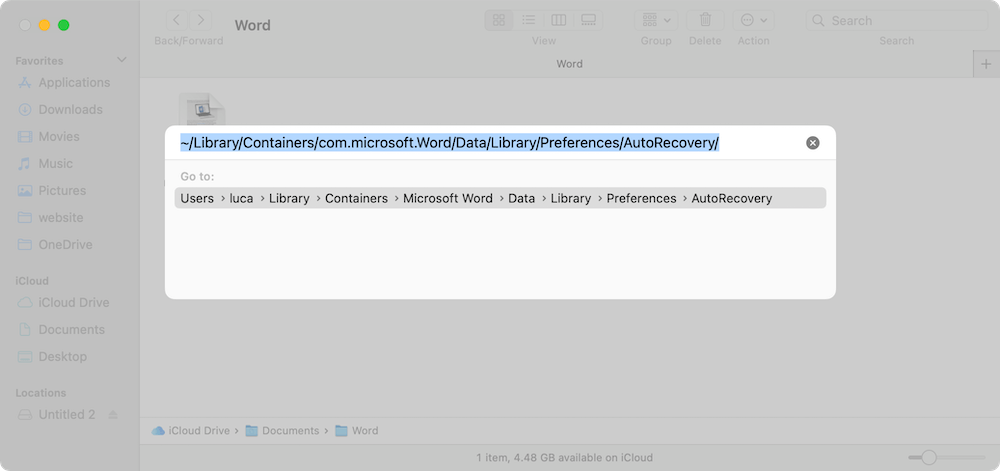Select the AutoRecovery path suggestion row

click(x=500, y=198)
